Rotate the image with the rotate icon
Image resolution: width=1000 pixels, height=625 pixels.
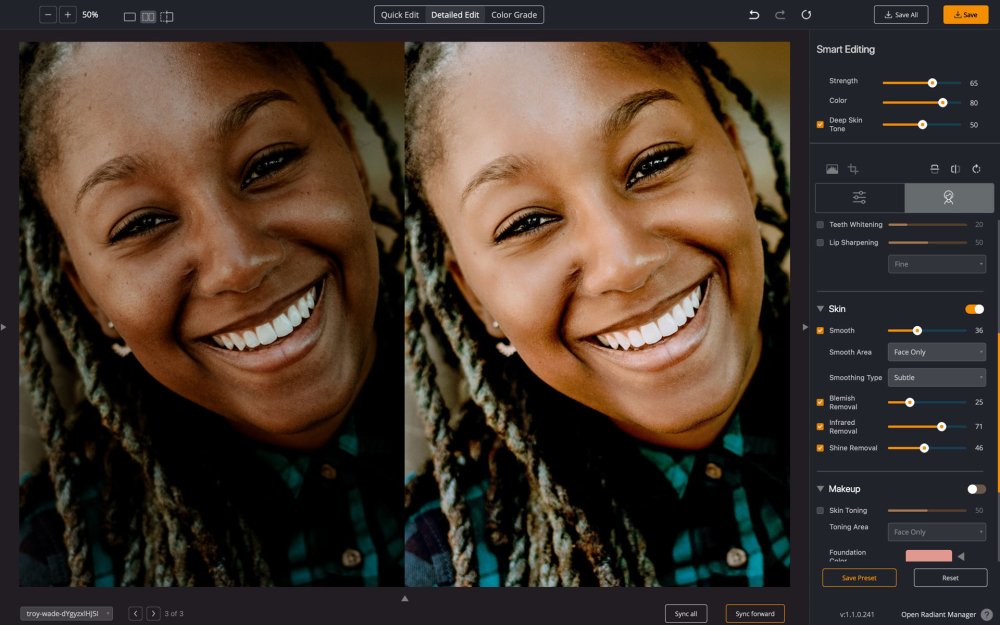pyautogui.click(x=976, y=169)
